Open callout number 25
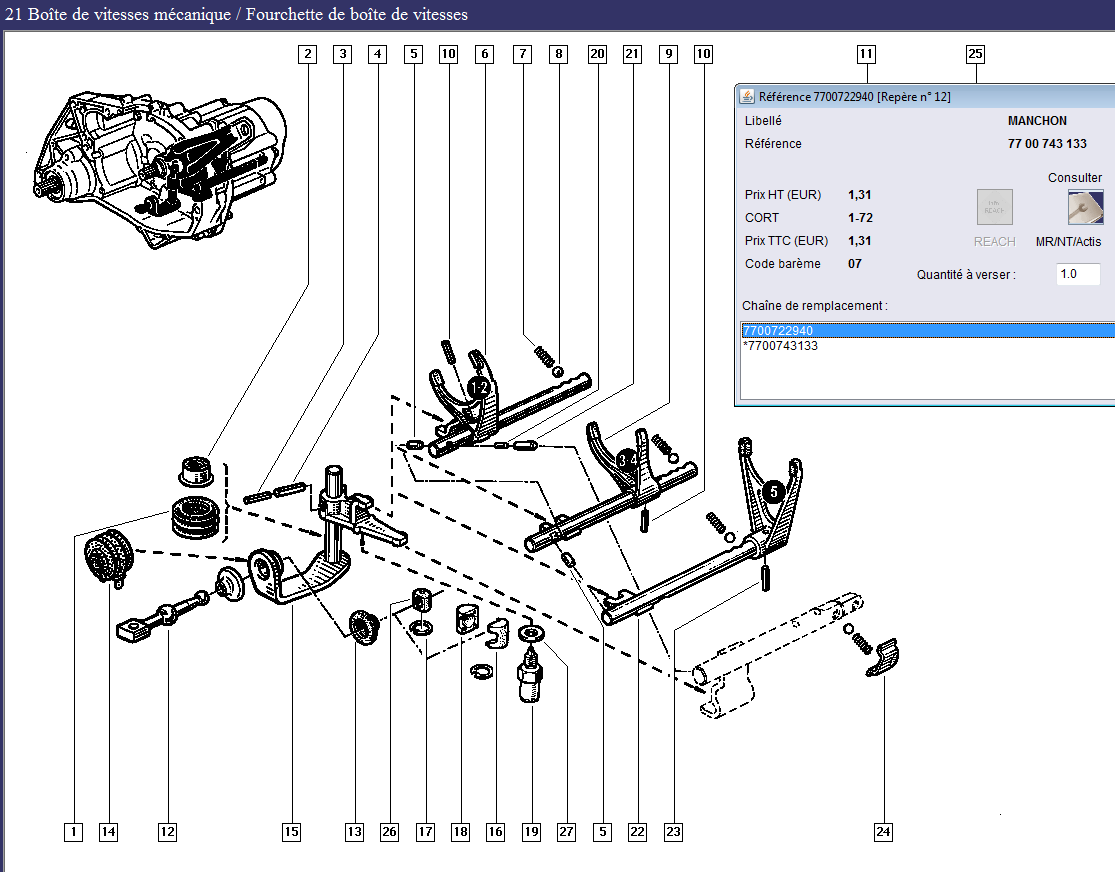 pos(976,54)
